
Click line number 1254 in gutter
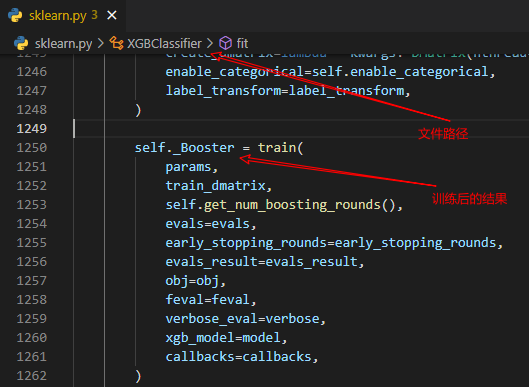pos(32,224)
